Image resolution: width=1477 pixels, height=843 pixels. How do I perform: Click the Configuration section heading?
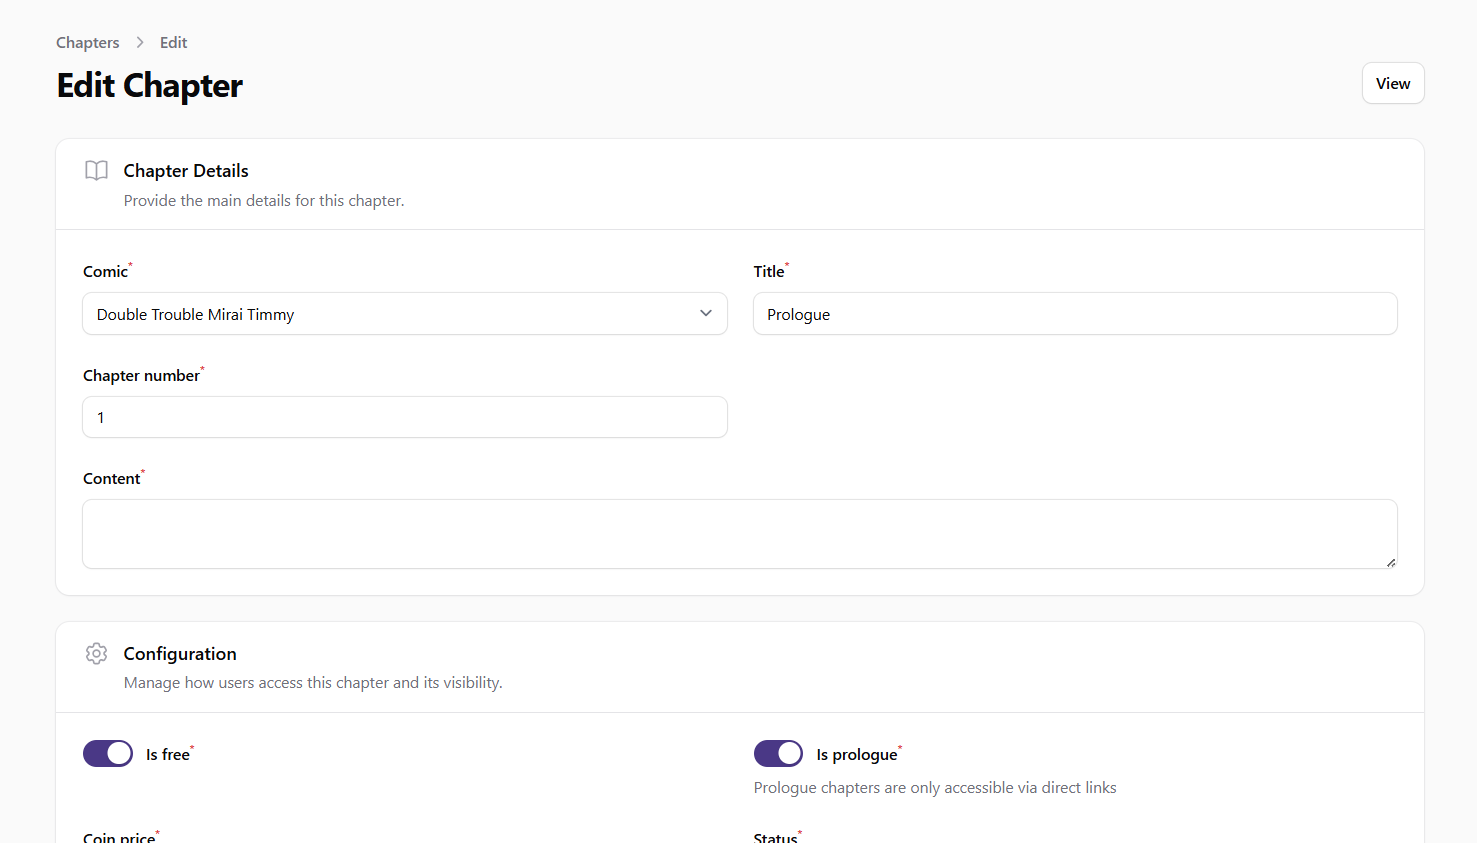[x=180, y=654]
